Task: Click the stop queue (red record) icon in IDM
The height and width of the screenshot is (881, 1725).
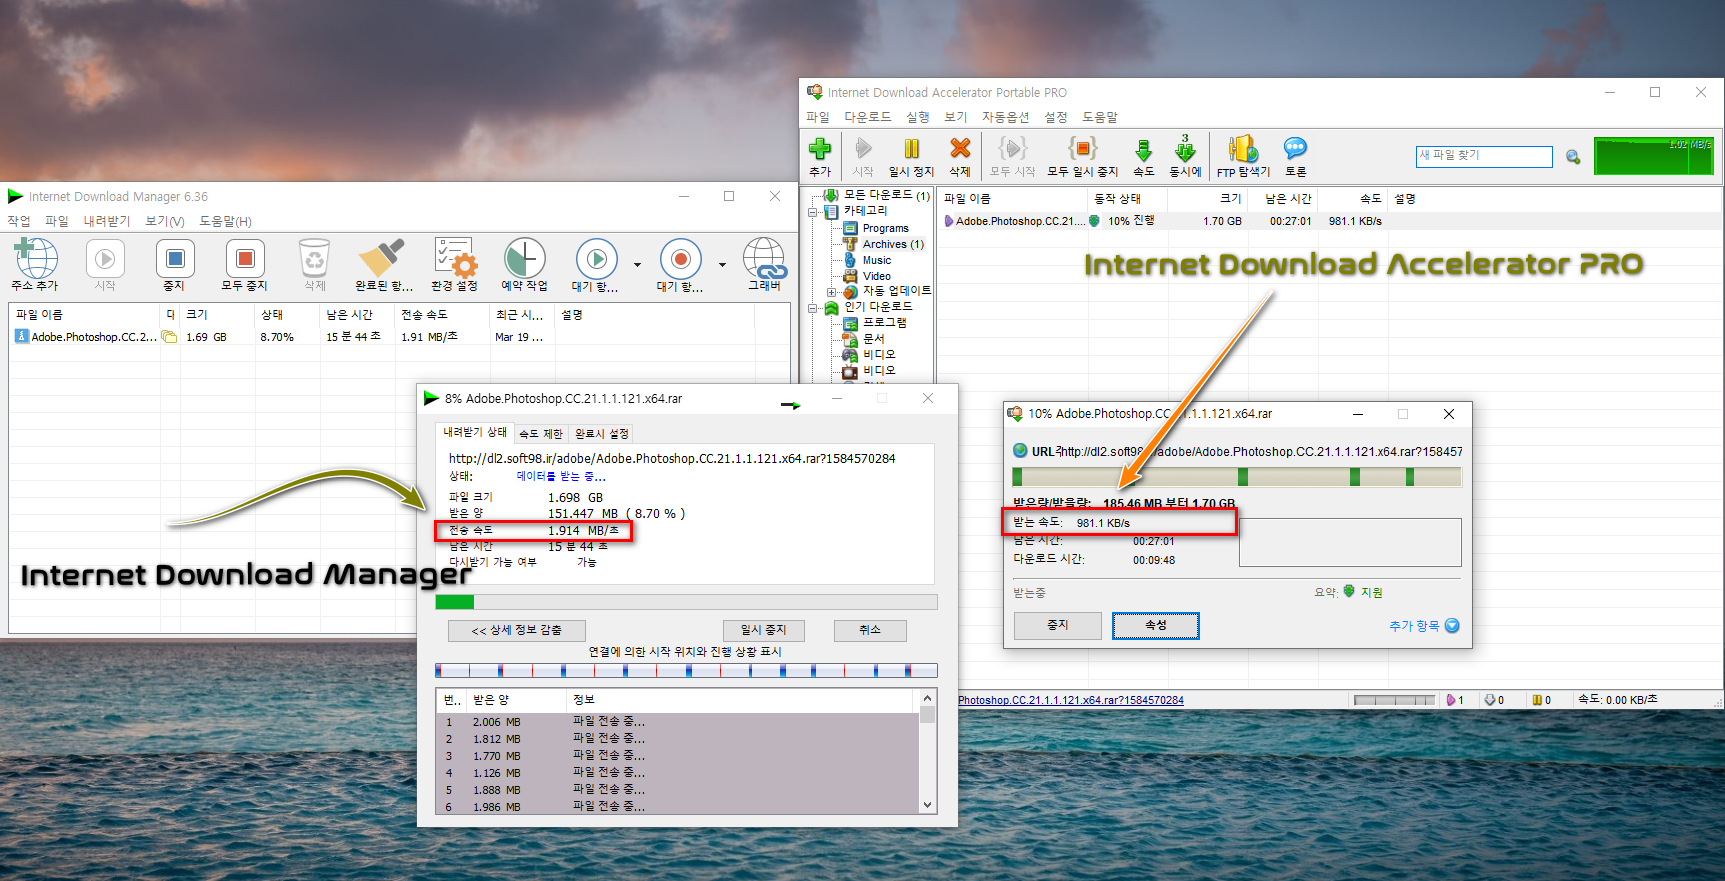Action: (680, 259)
